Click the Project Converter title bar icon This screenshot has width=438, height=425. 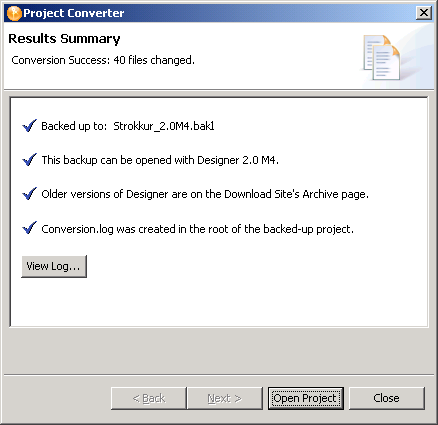click(x=14, y=13)
